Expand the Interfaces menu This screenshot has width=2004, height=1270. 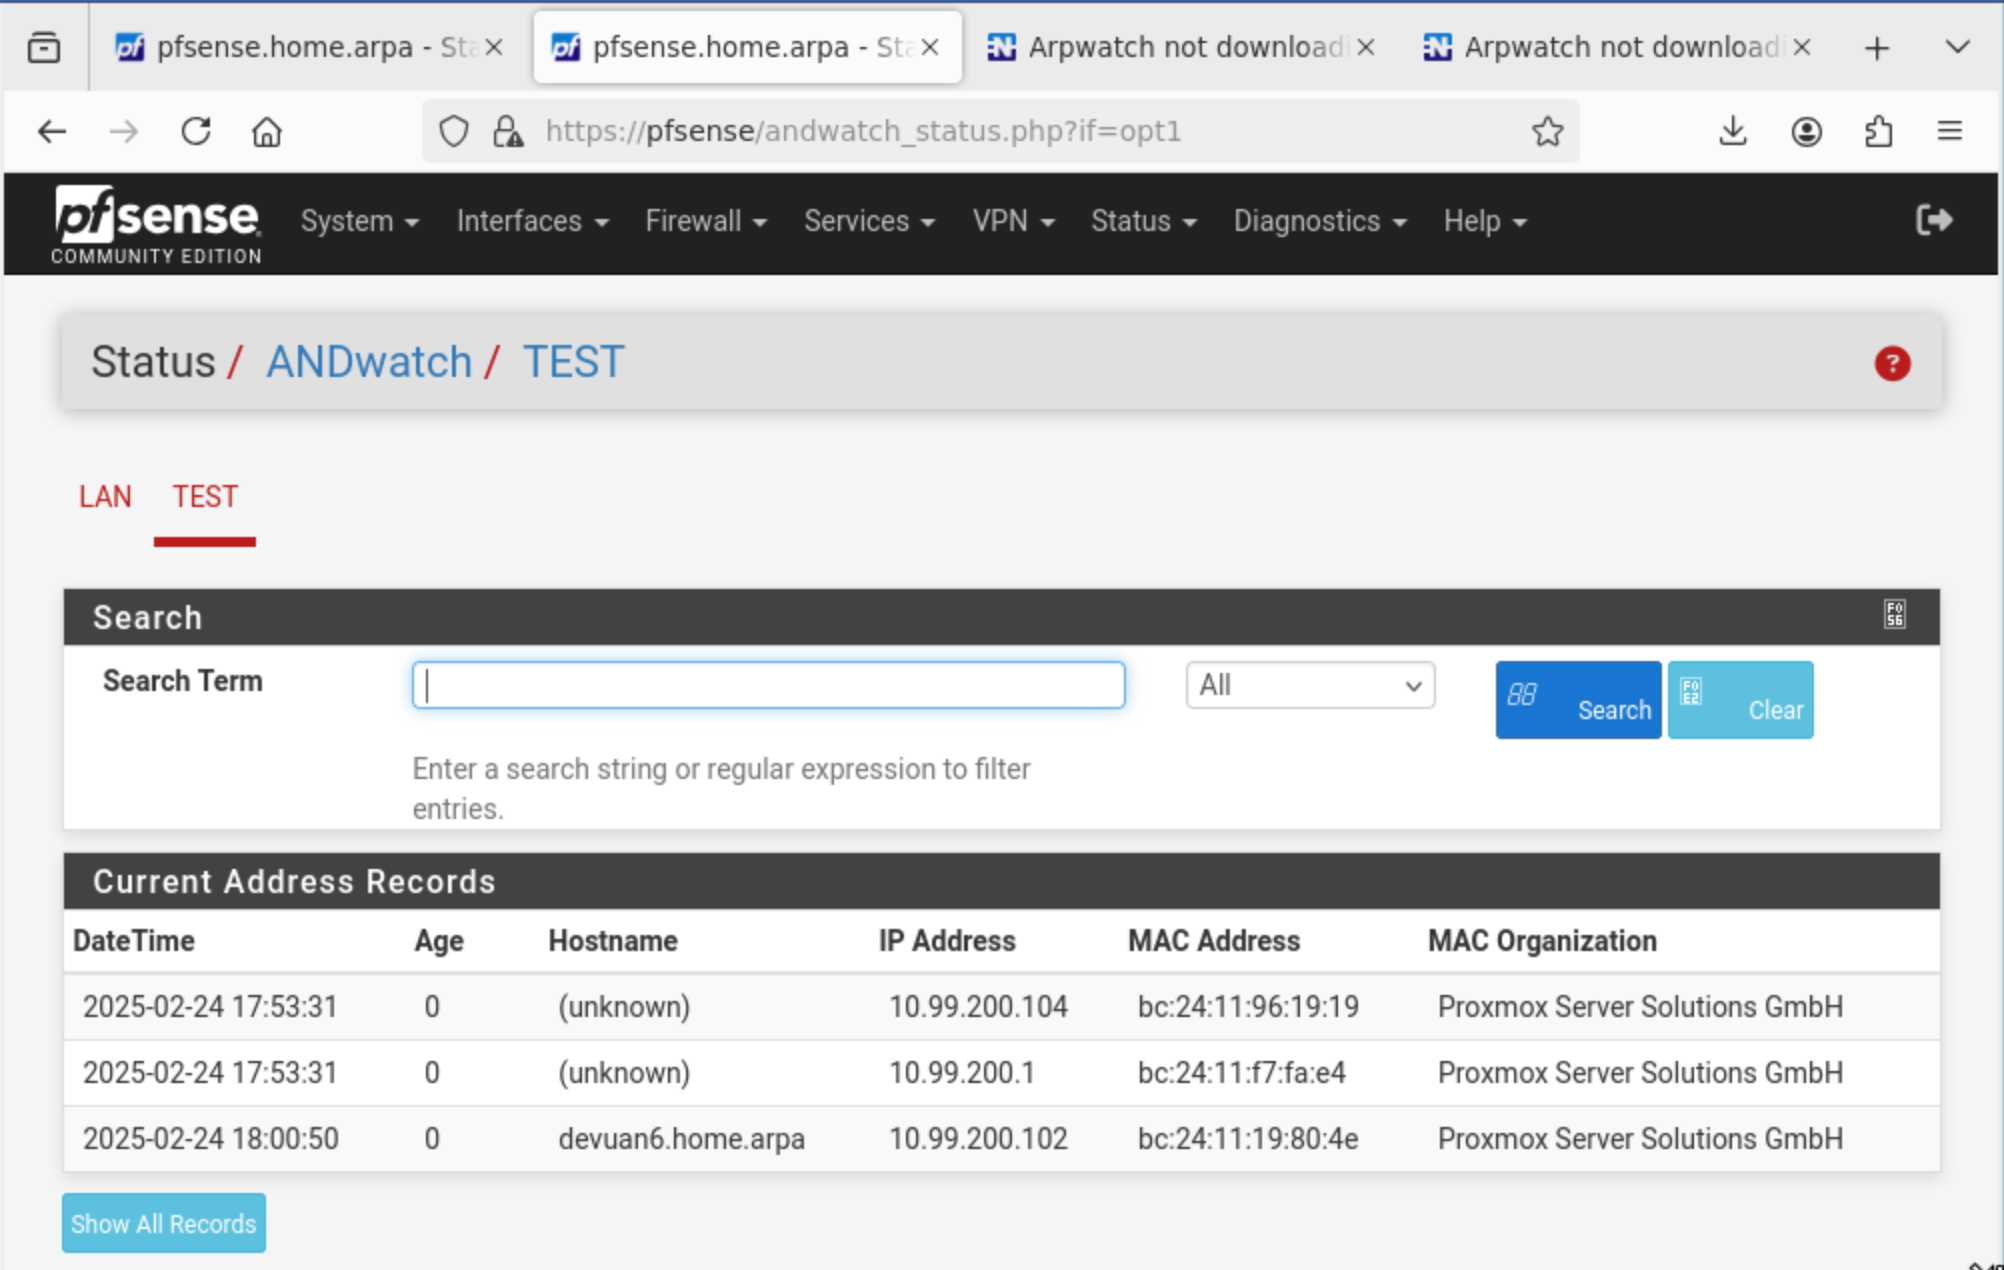coord(533,221)
